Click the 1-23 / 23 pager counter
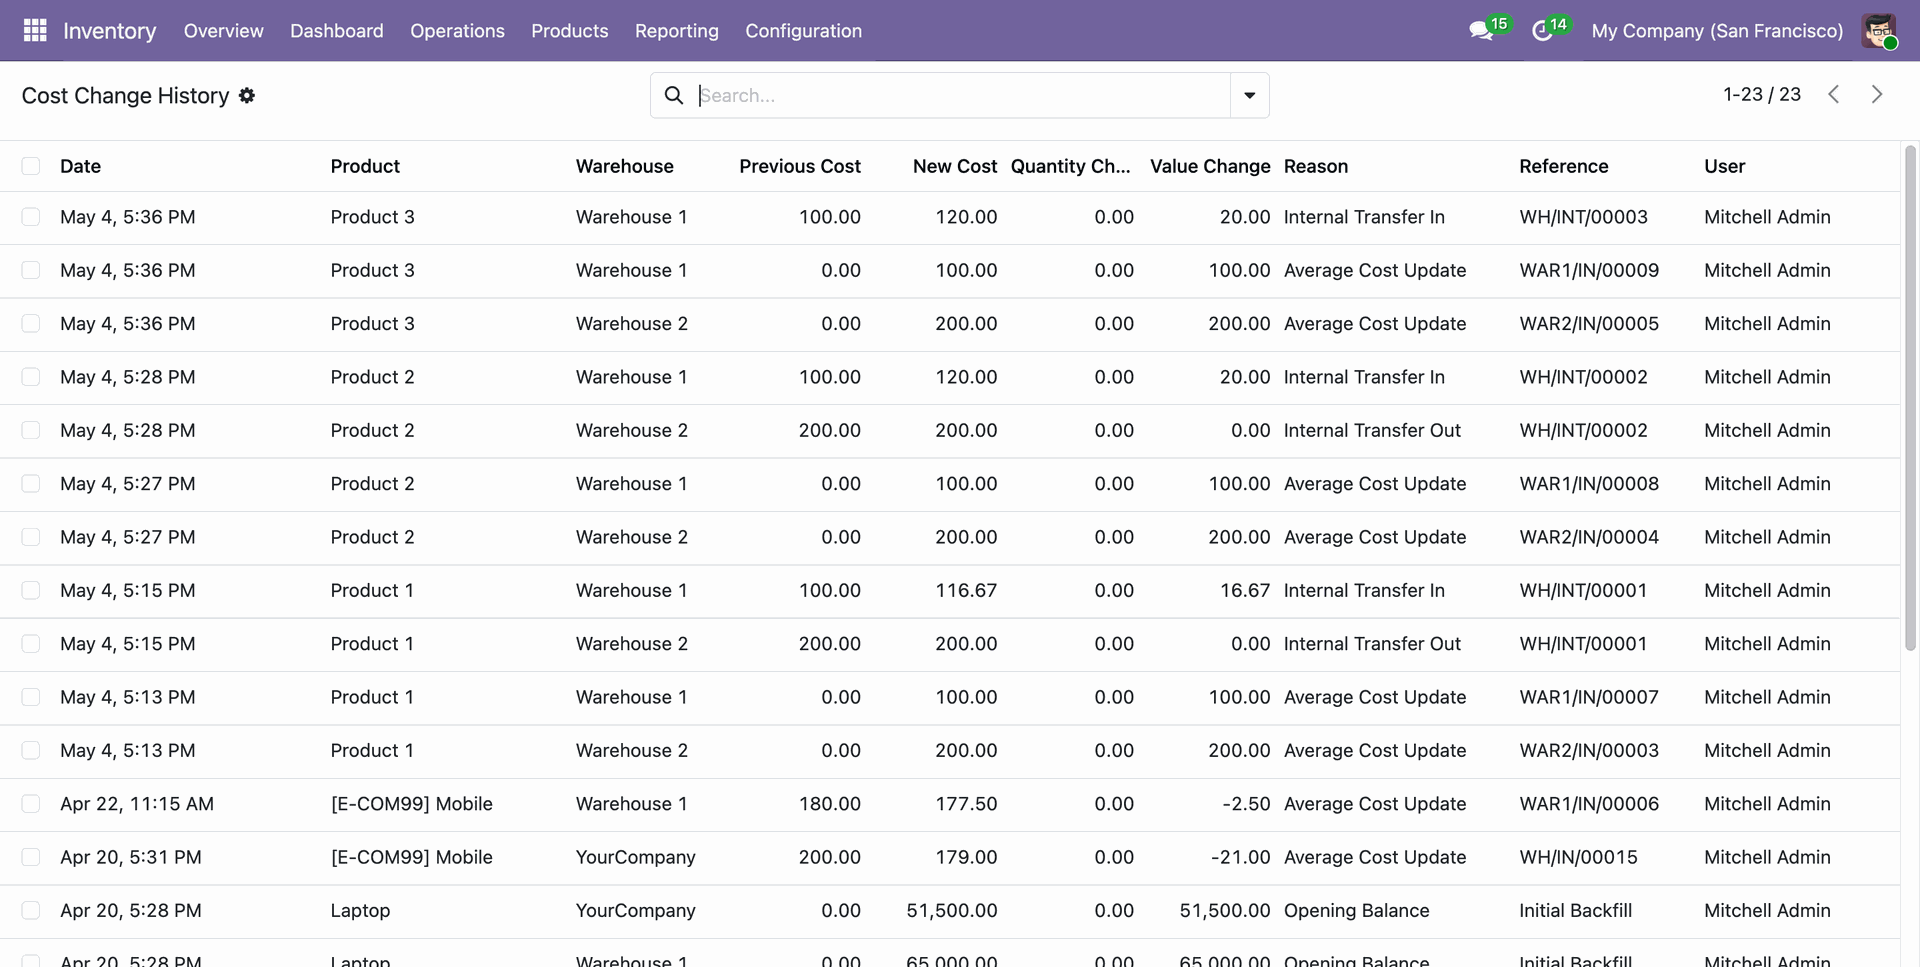Screen dimensions: 1920x967 1762,94
